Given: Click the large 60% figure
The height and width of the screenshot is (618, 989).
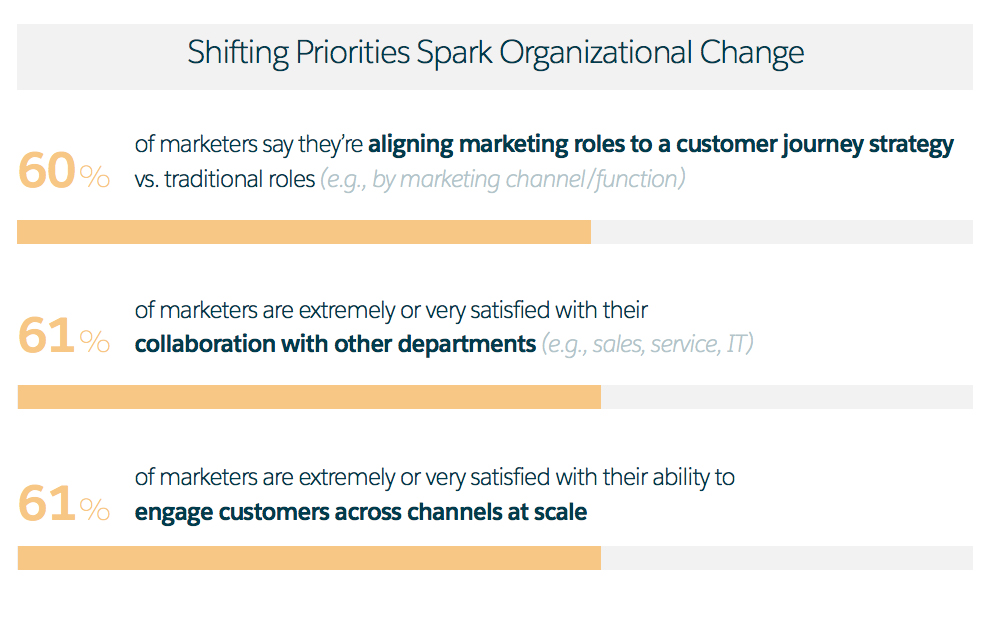Looking at the screenshot, I should (x=64, y=172).
